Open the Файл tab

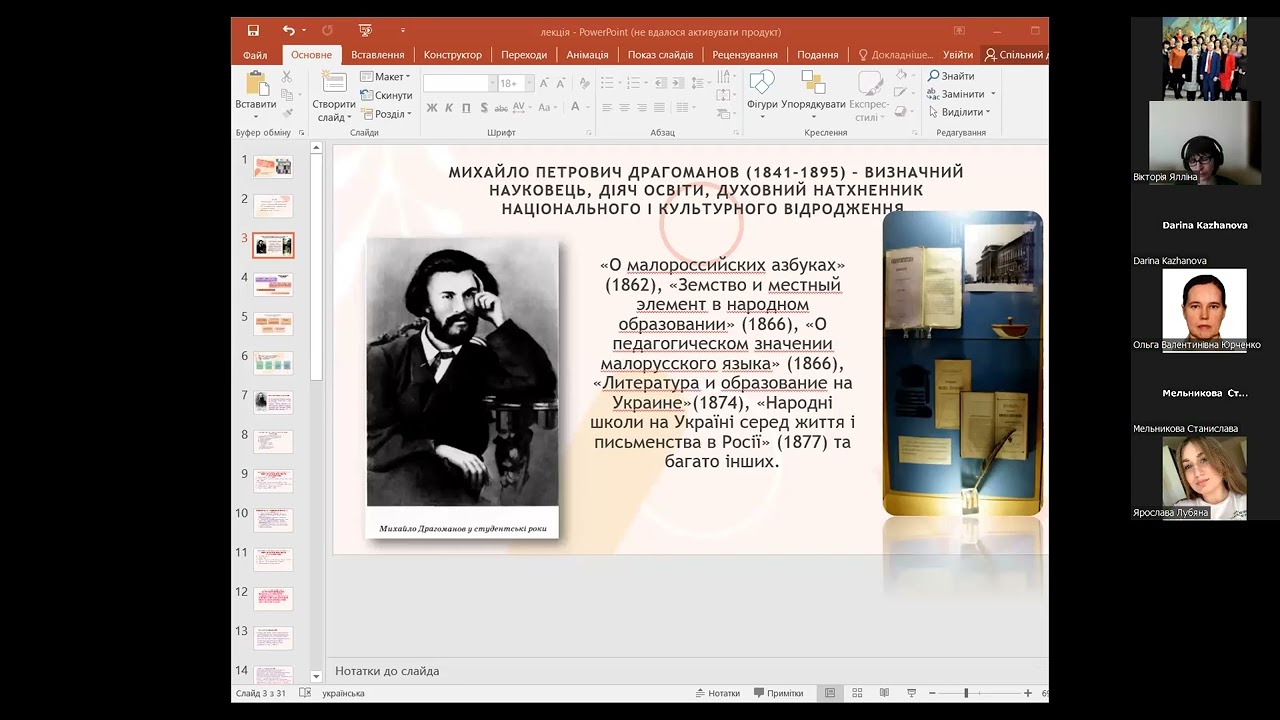click(255, 55)
